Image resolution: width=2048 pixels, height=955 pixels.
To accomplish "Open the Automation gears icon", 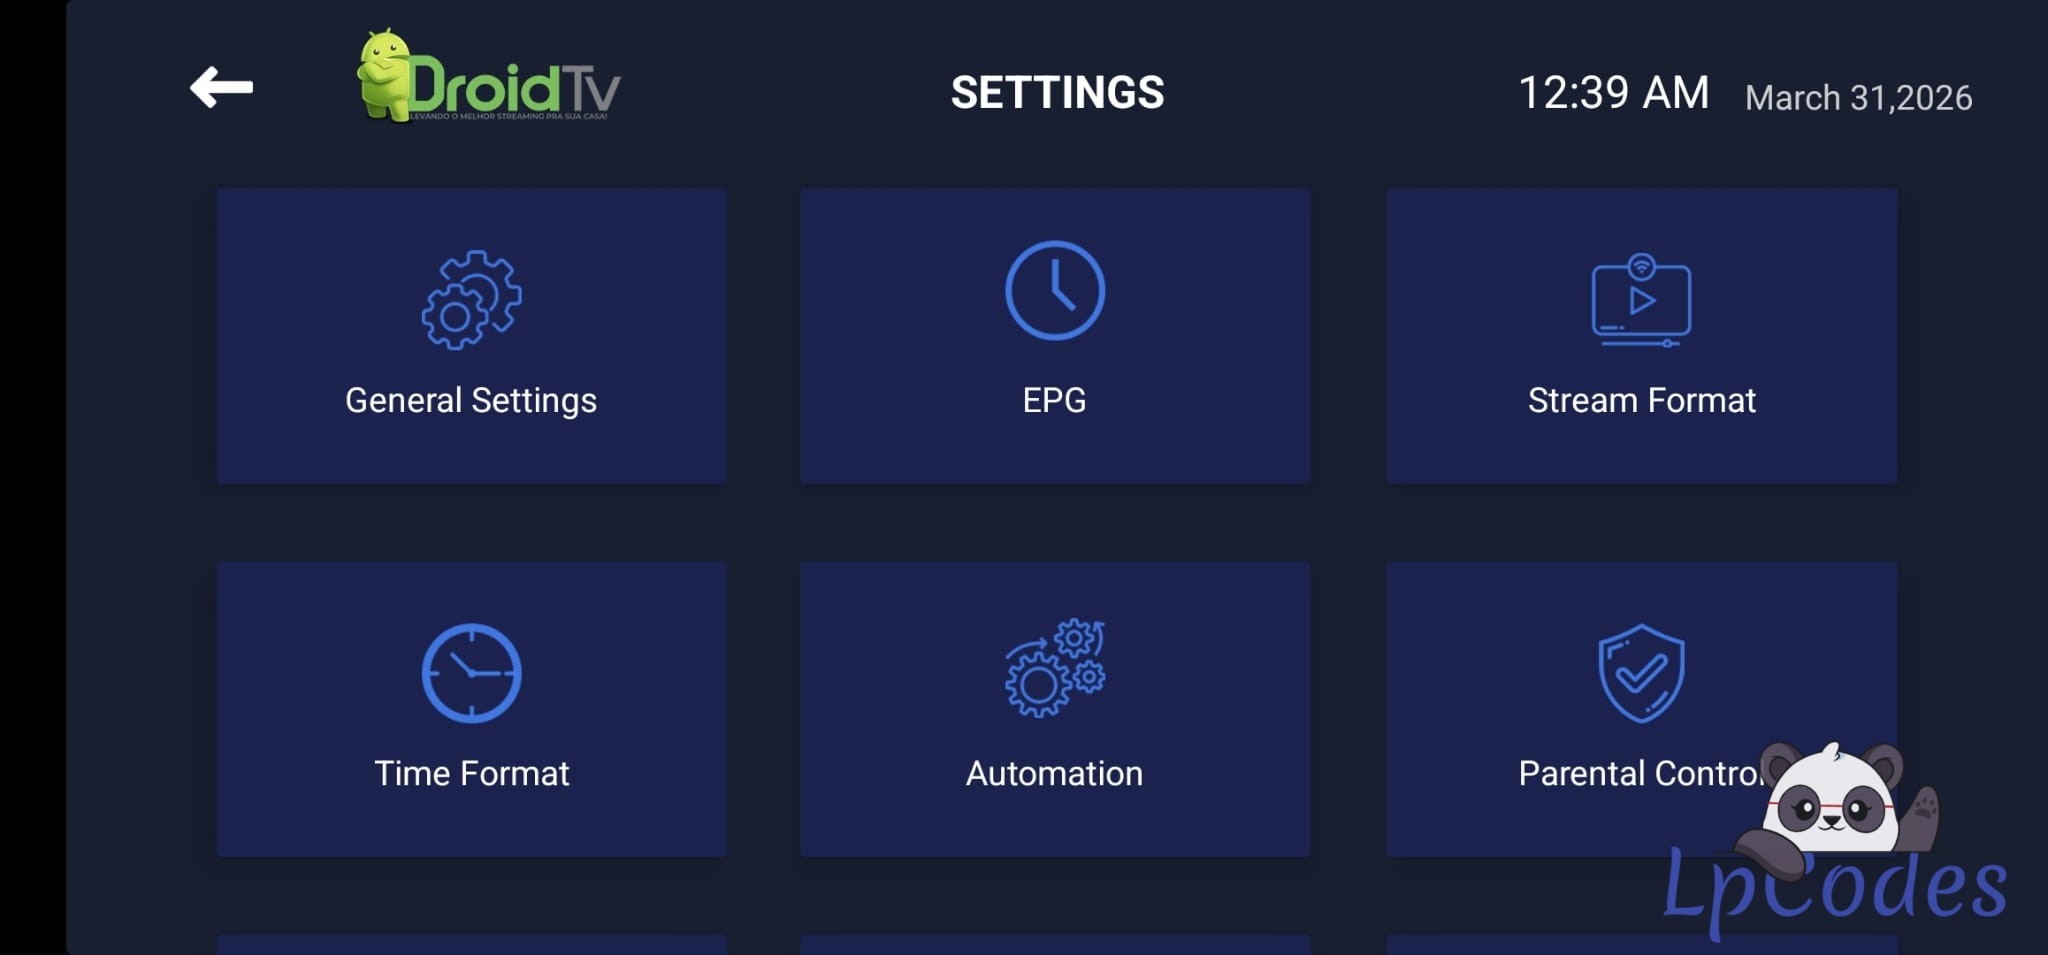I will point(1054,668).
